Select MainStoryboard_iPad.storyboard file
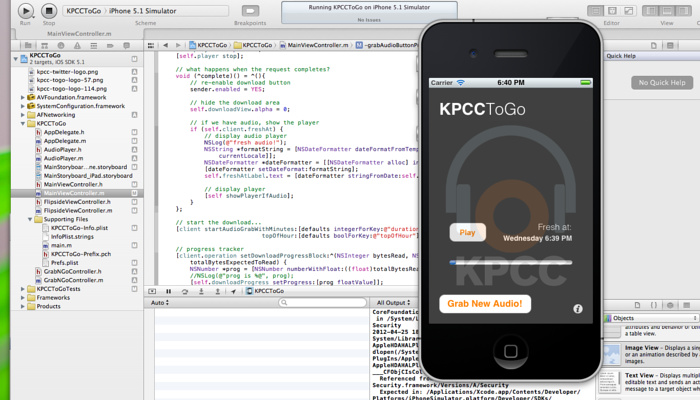 88,175
